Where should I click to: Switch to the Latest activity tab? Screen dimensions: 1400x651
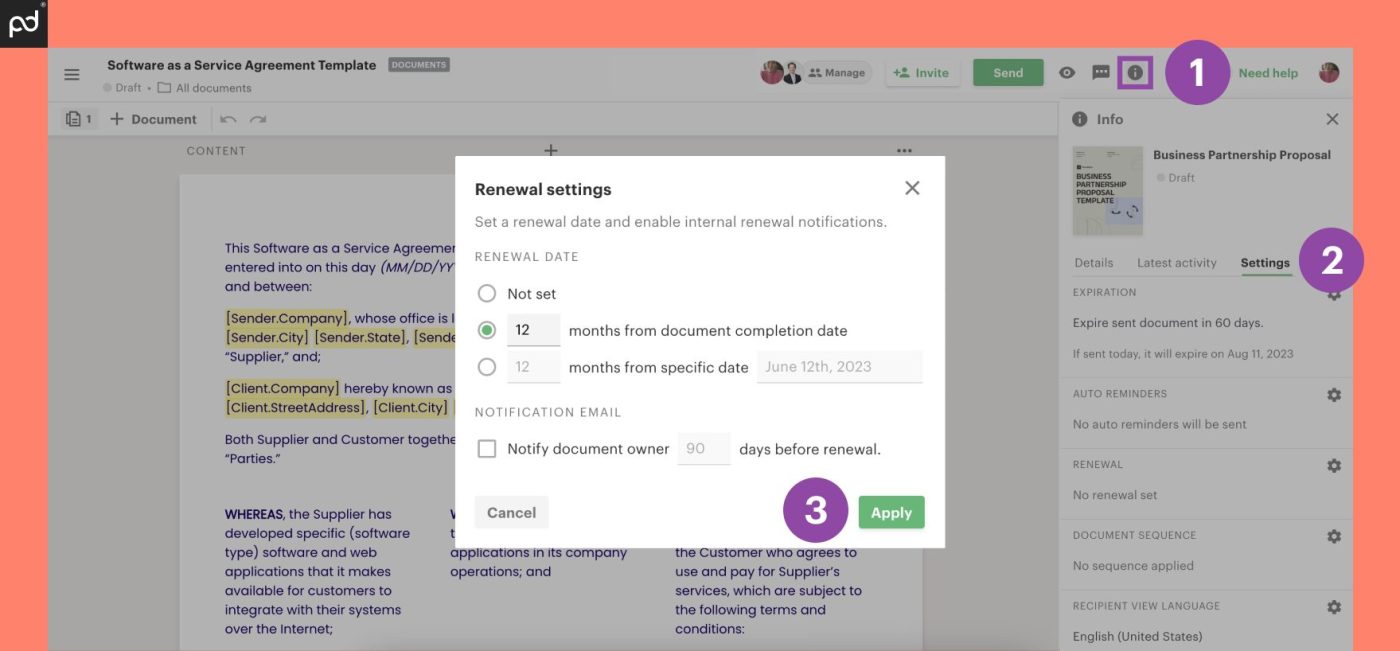(x=1176, y=263)
